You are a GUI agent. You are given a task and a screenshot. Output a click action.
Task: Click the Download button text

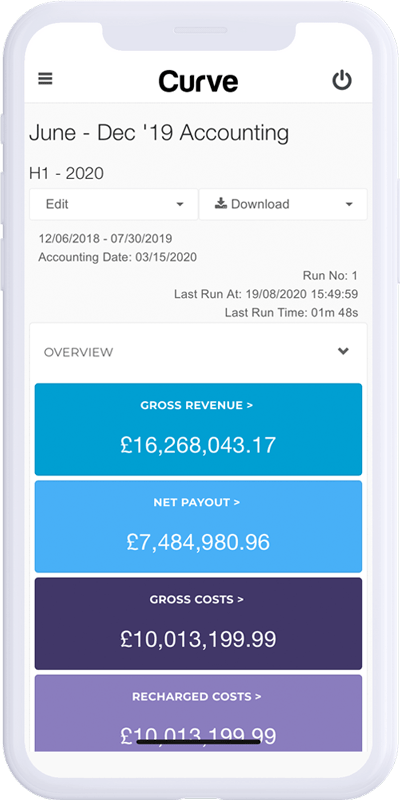[260, 204]
